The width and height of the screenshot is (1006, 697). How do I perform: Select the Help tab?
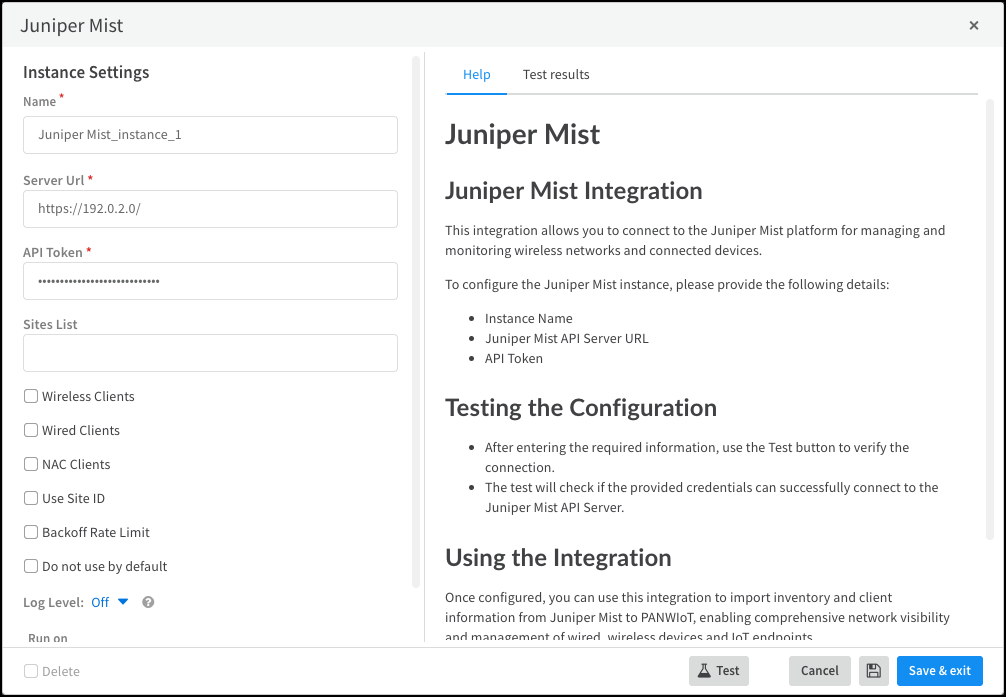[x=477, y=75]
